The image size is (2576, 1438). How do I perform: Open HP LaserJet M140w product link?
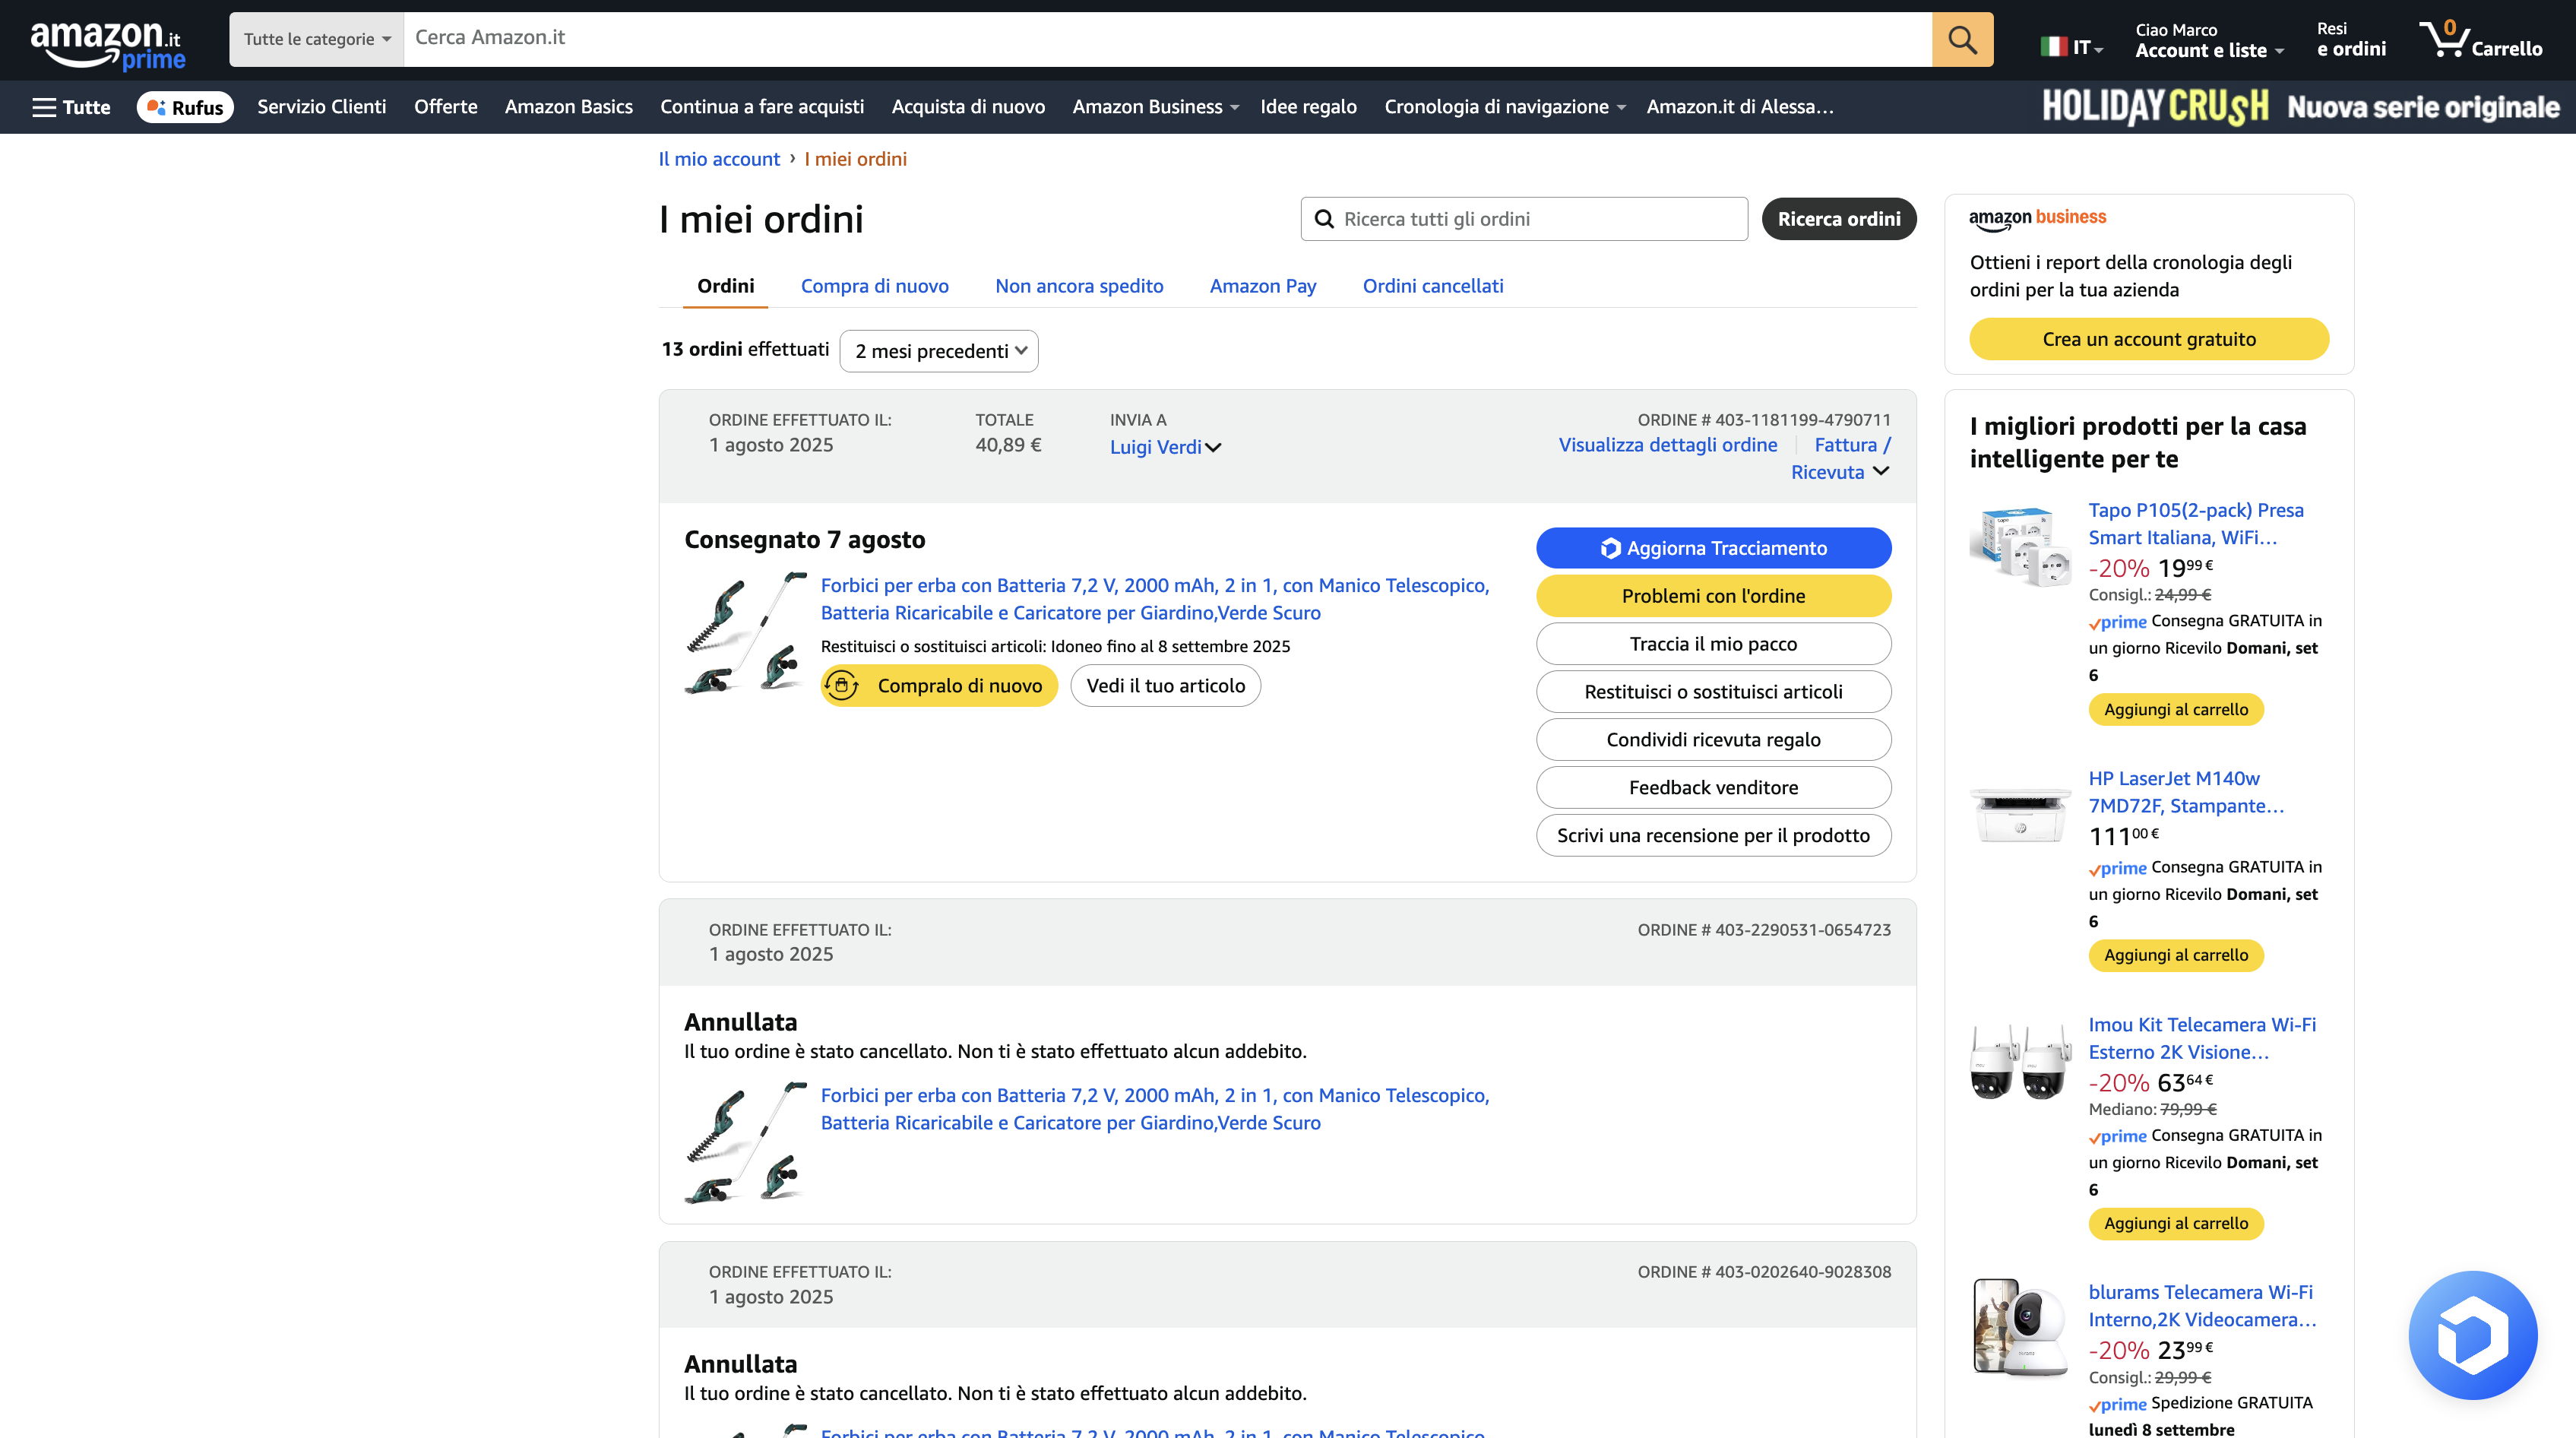[2185, 792]
